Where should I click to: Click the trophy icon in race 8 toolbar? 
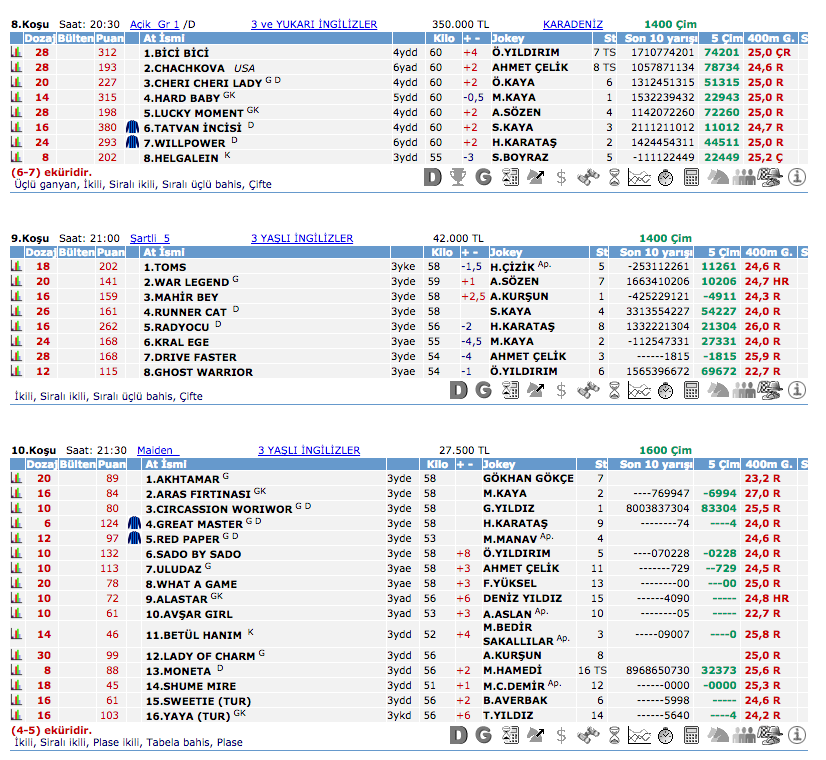coord(457,178)
